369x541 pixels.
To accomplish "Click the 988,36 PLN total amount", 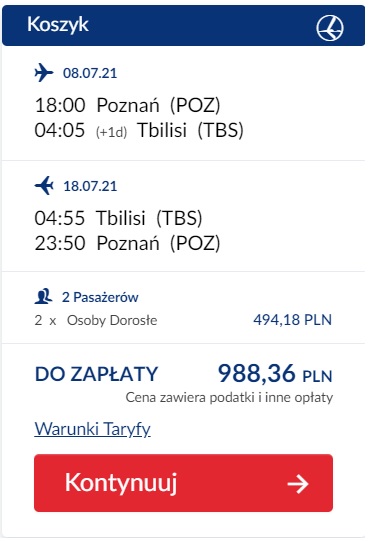I will click(275, 374).
